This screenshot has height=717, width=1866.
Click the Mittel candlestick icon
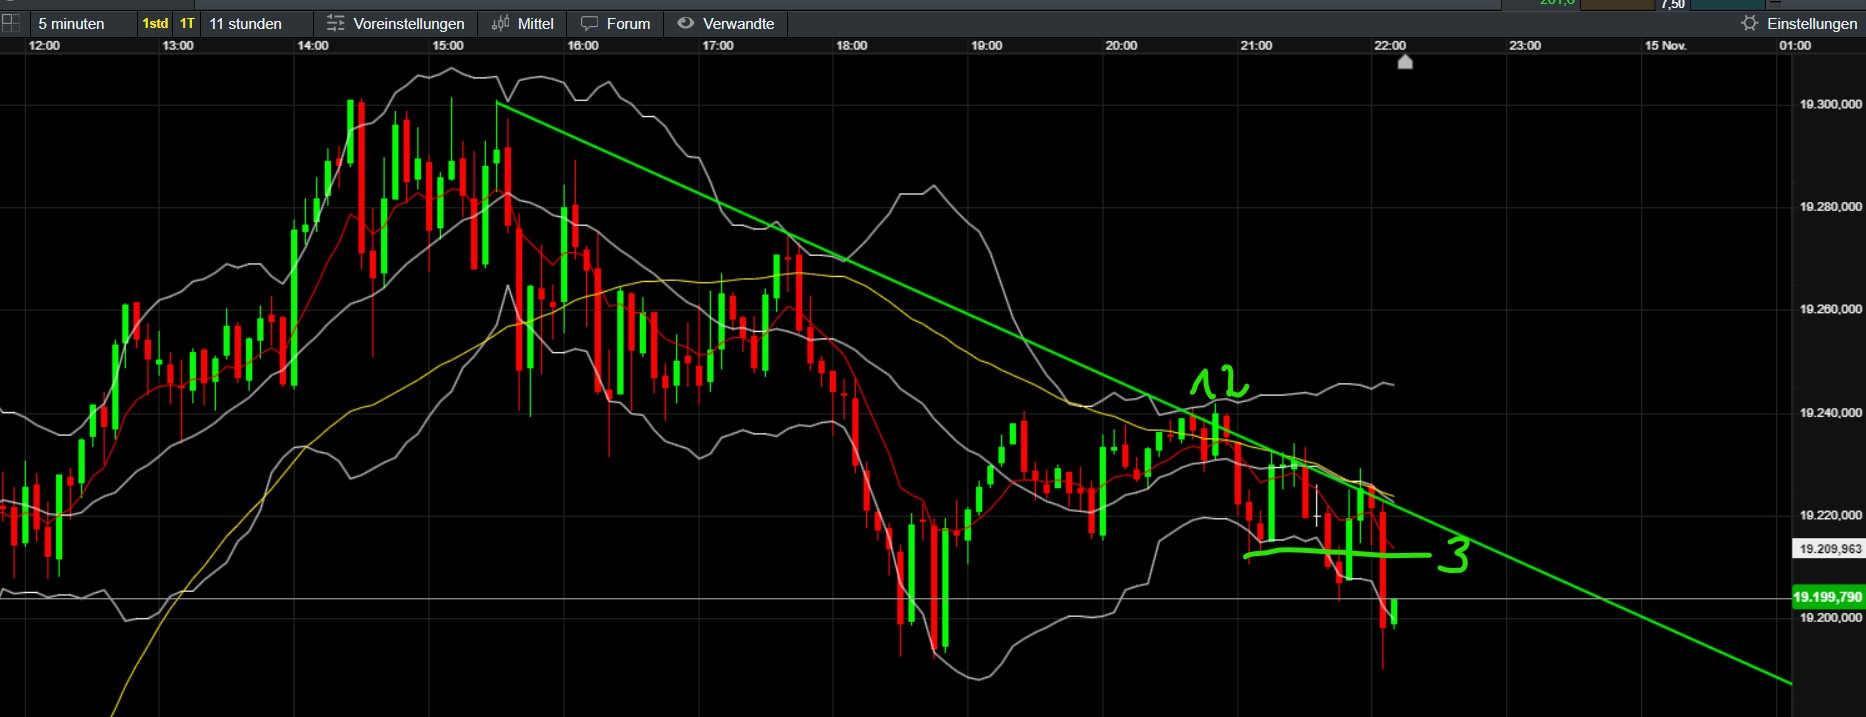501,23
